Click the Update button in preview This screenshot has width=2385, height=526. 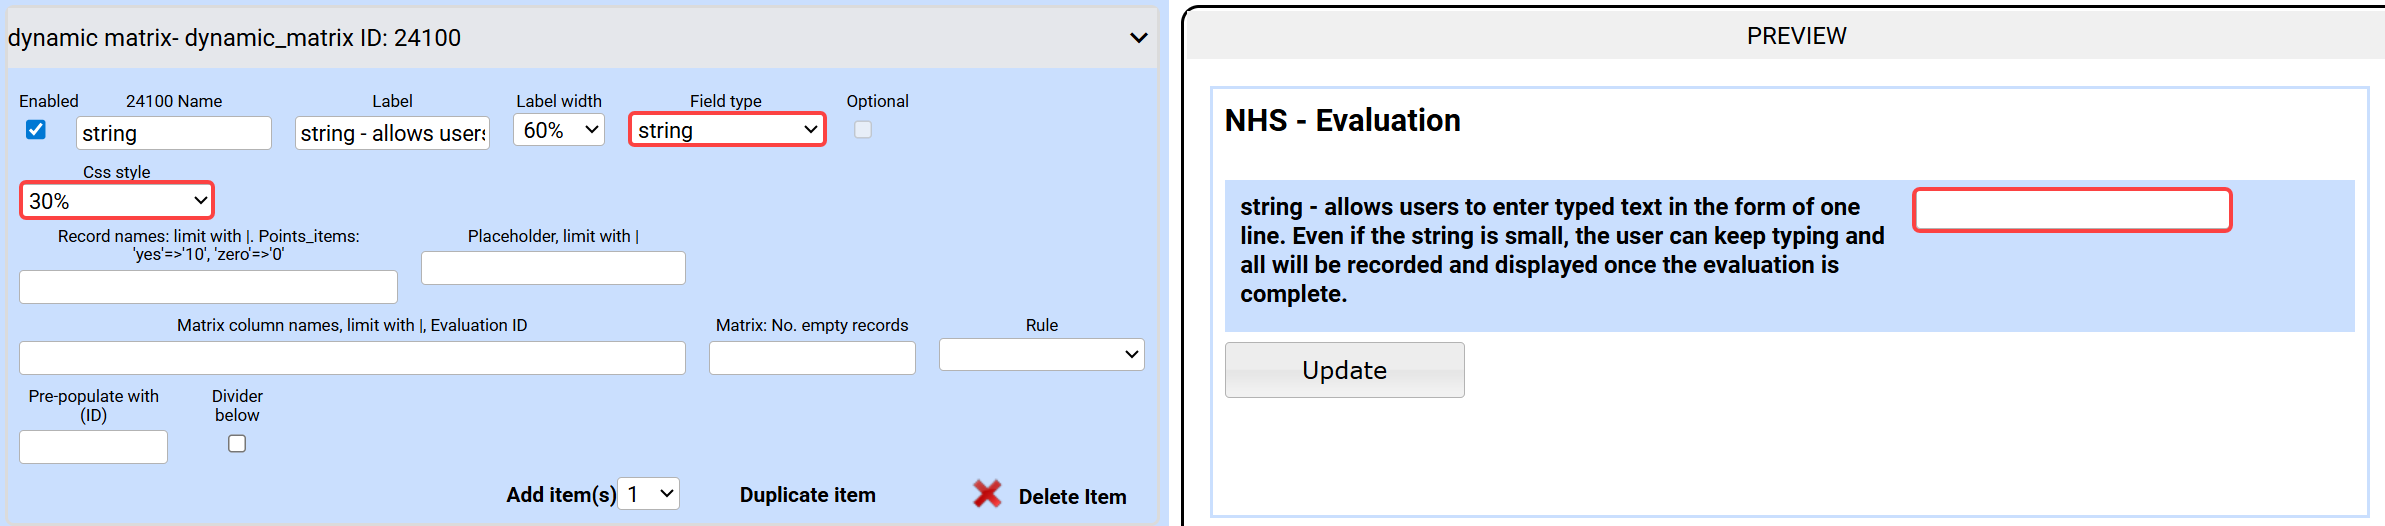(x=1344, y=370)
